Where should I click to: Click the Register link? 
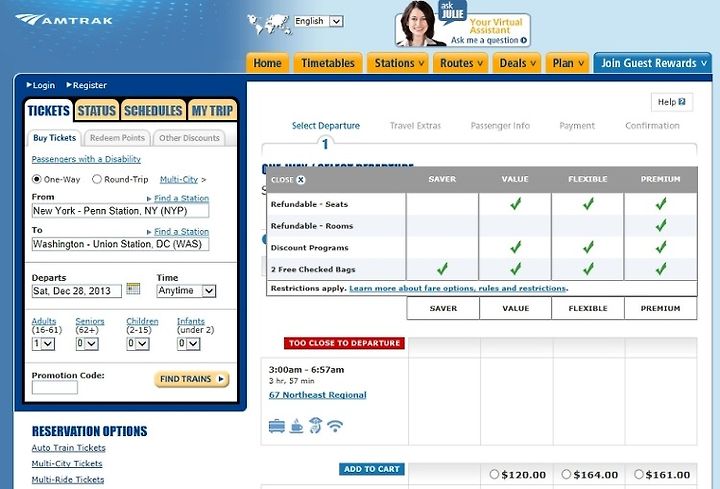(x=86, y=85)
